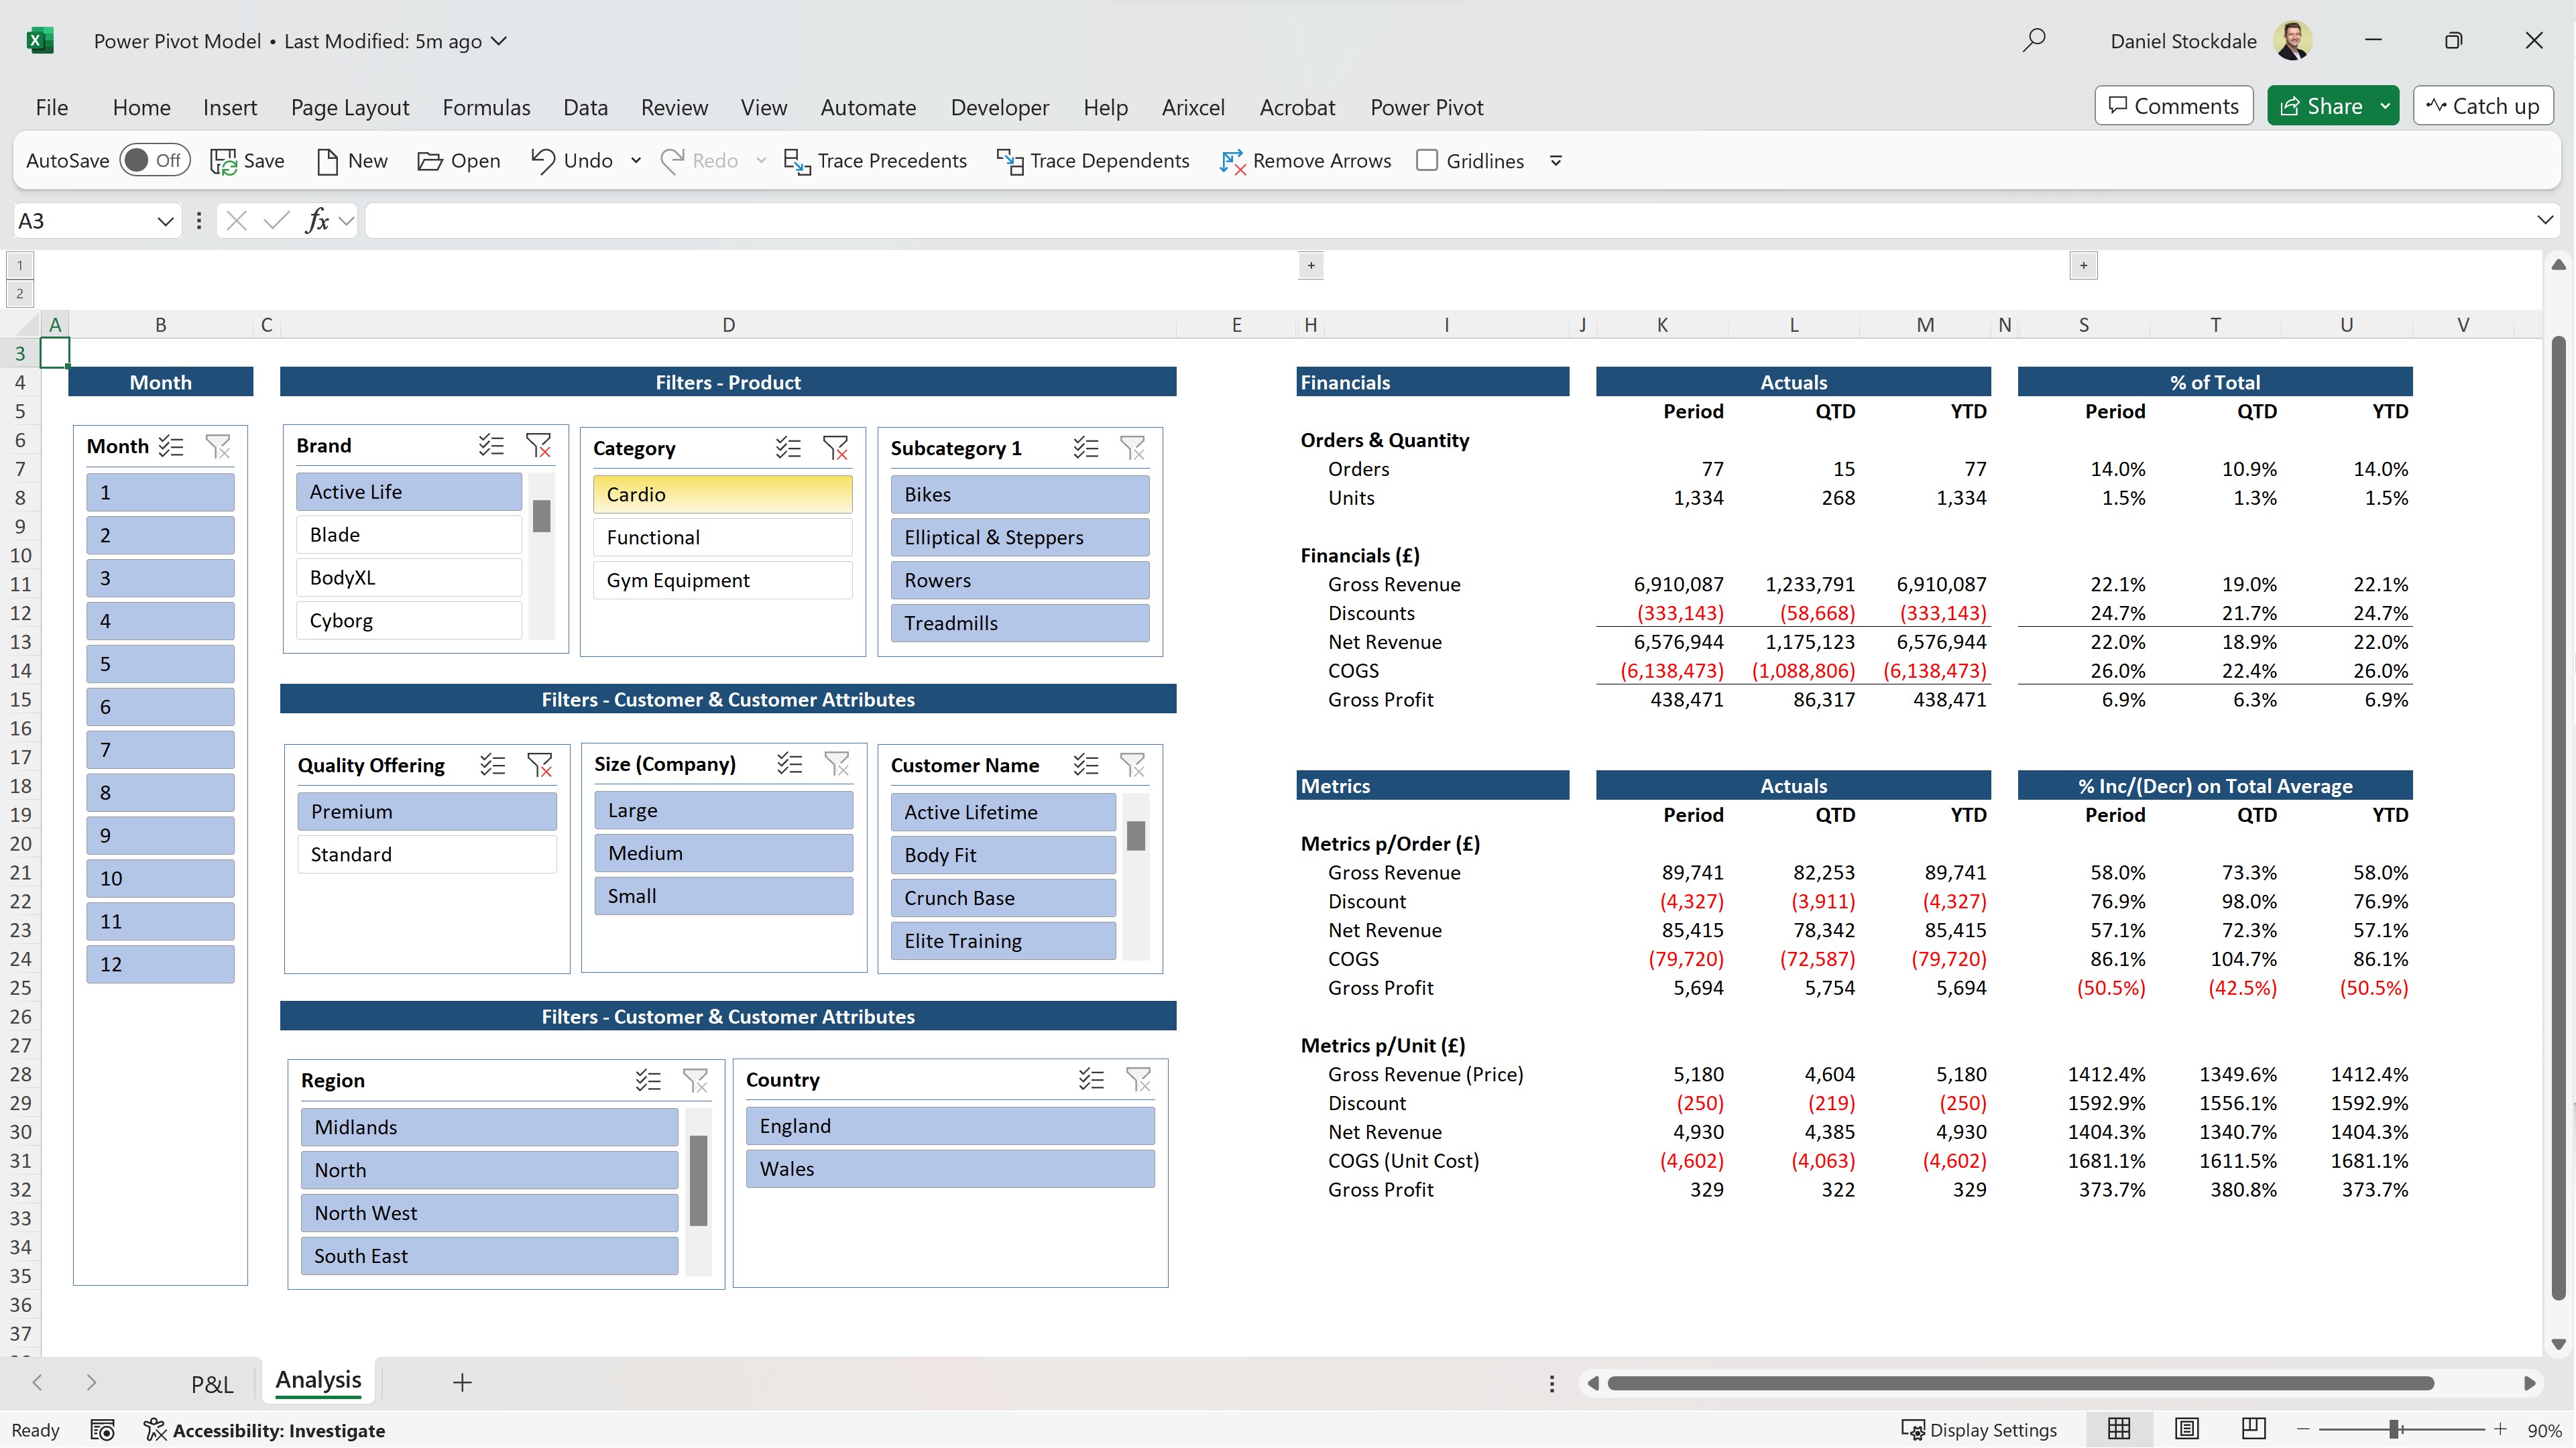The width and height of the screenshot is (2576, 1448).
Task: Clear the Brand slicer filter
Action: pos(539,446)
